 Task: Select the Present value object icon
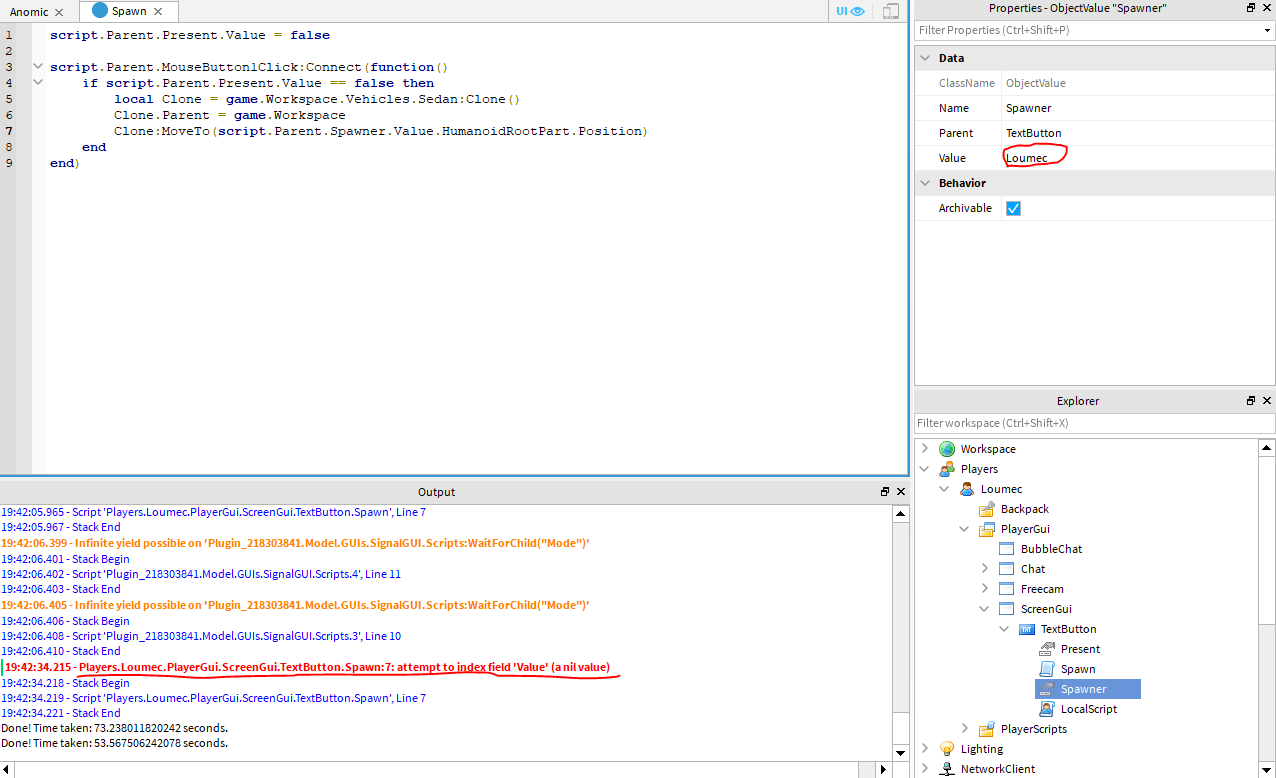[x=1046, y=649]
